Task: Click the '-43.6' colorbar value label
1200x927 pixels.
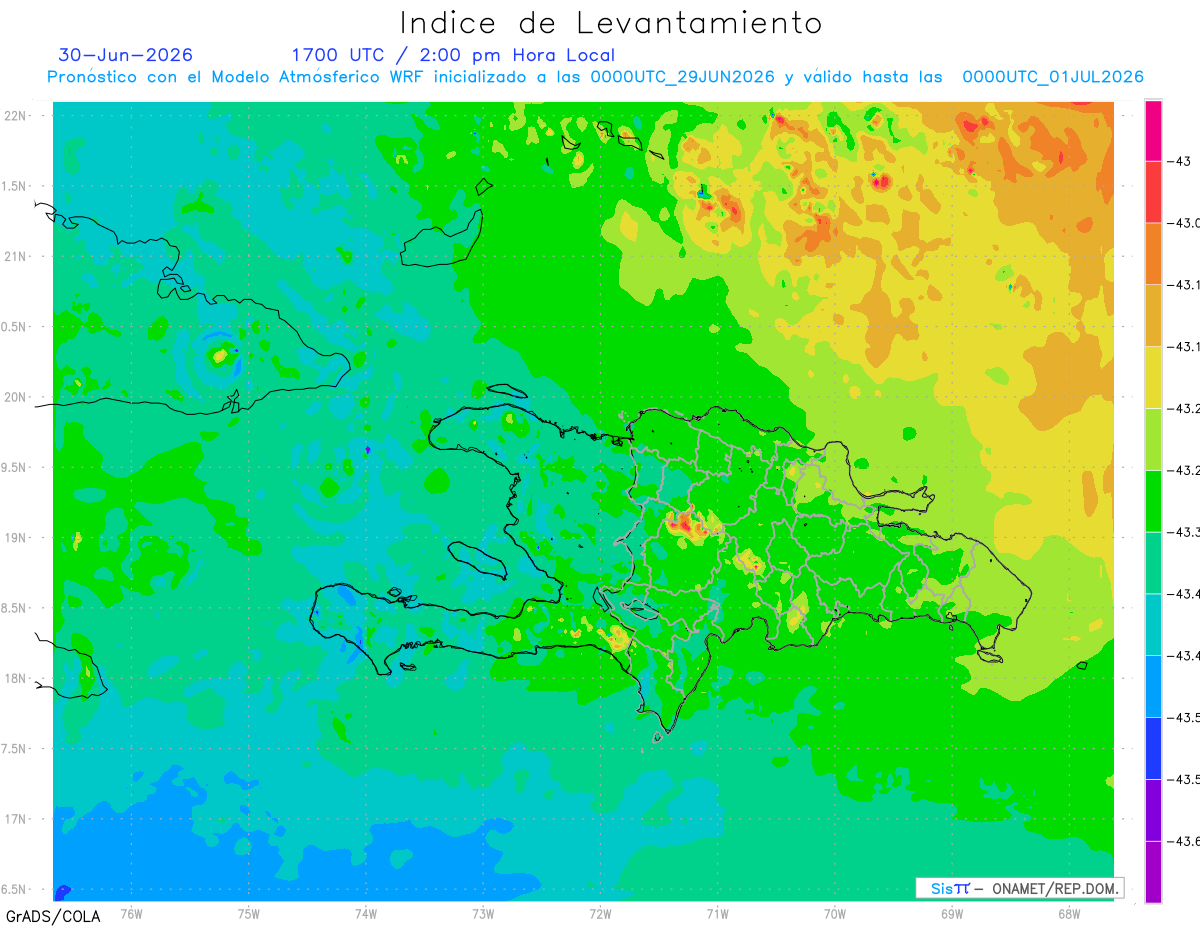Action: (x=1183, y=841)
